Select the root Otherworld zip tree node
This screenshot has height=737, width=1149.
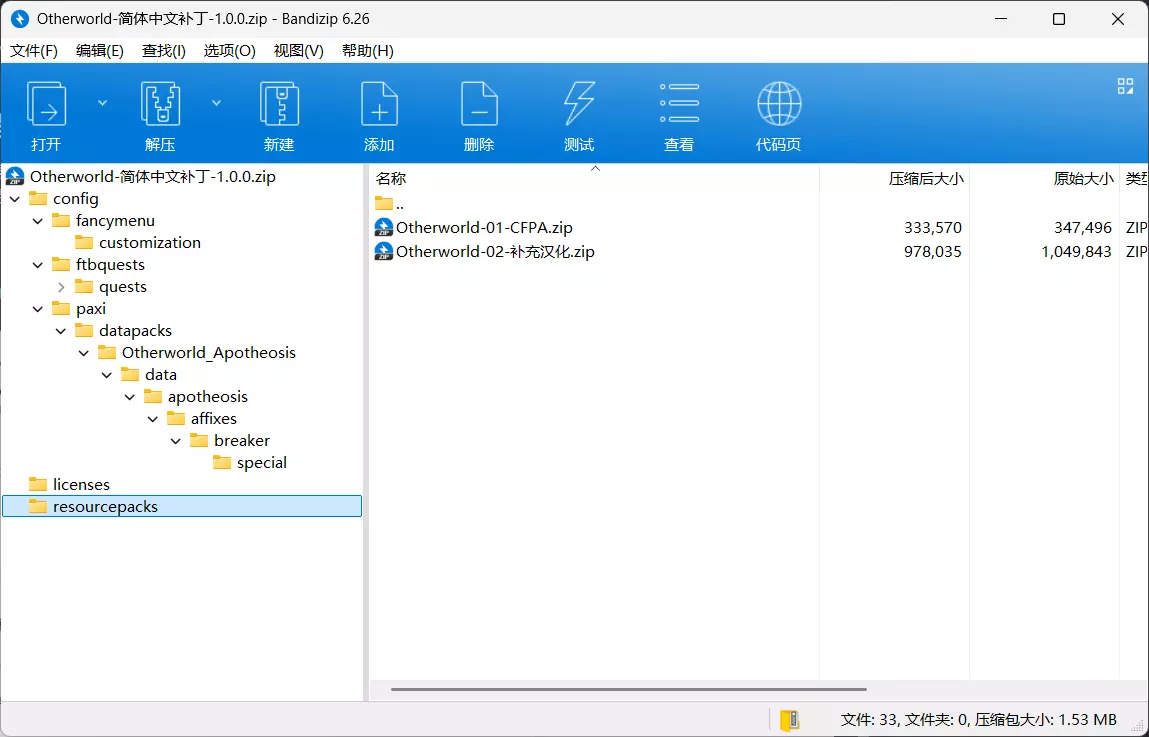[152, 177]
